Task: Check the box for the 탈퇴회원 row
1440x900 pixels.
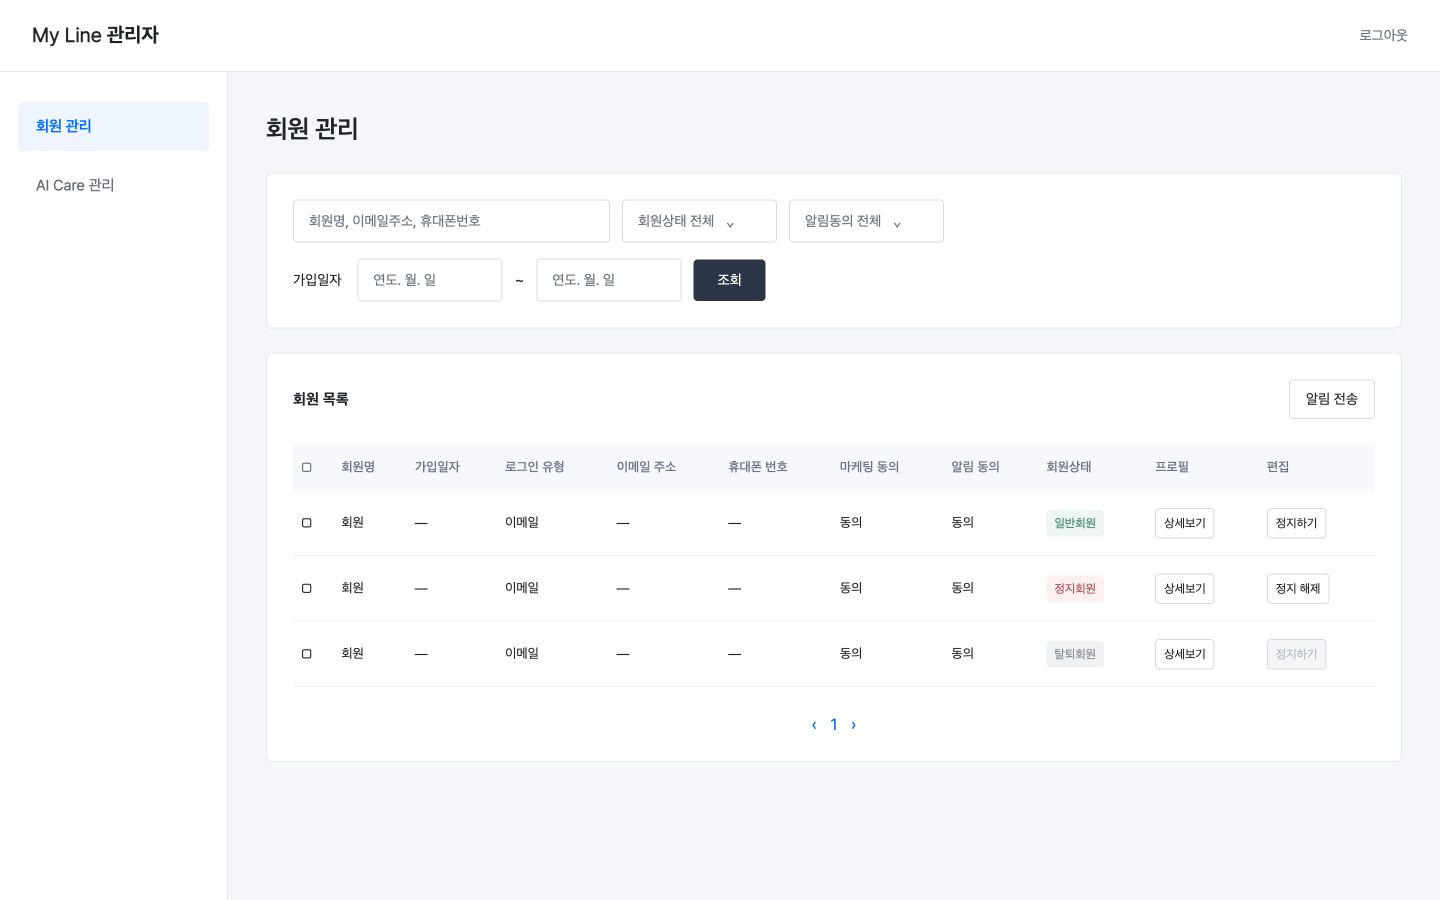Action: (307, 654)
